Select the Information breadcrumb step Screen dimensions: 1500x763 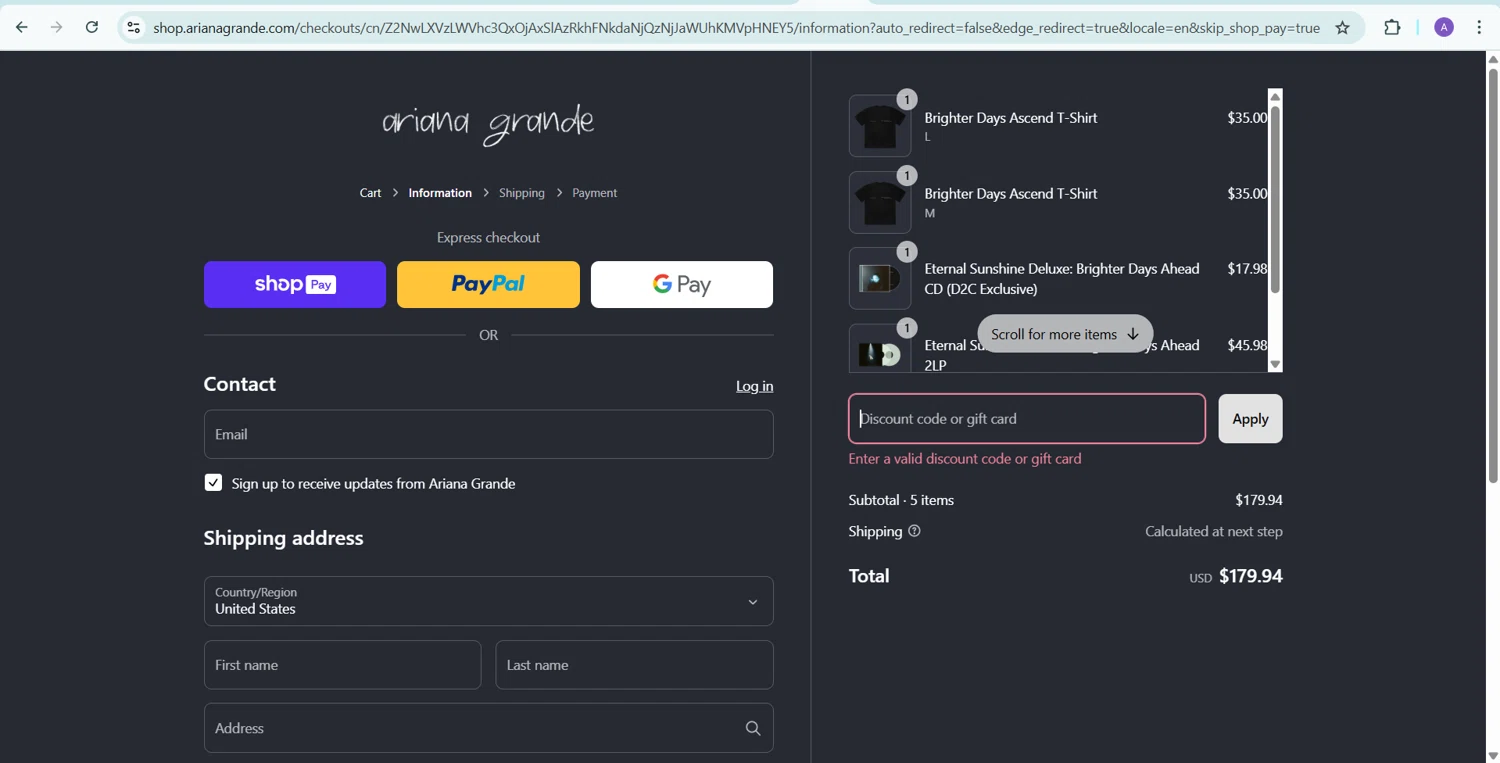pos(440,193)
